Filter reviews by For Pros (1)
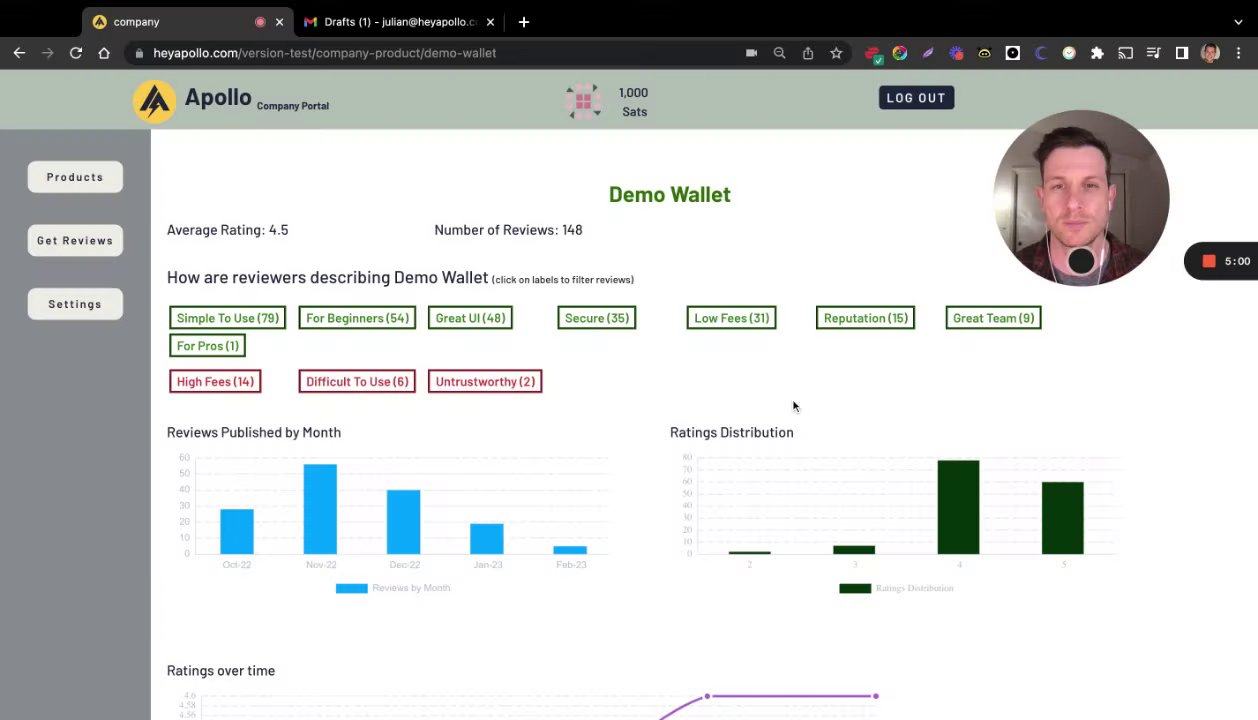 point(208,346)
